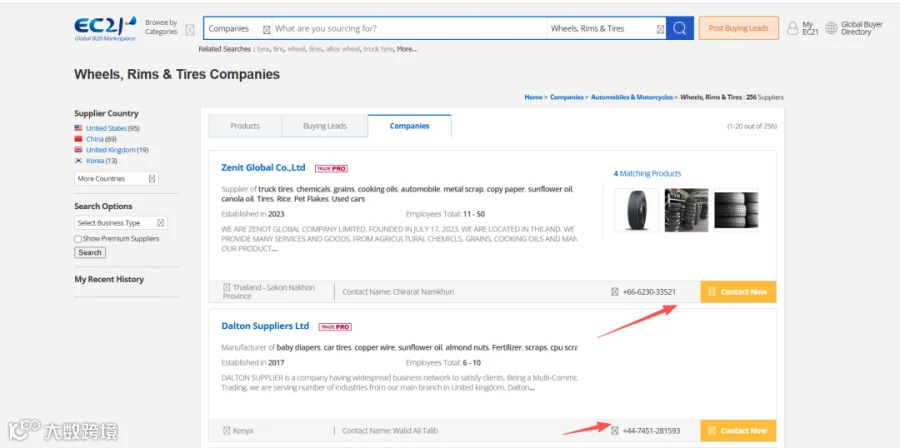The image size is (900, 448).
Task: Go to Automobiles & Motorcycles breadcrumb
Action: click(x=632, y=98)
